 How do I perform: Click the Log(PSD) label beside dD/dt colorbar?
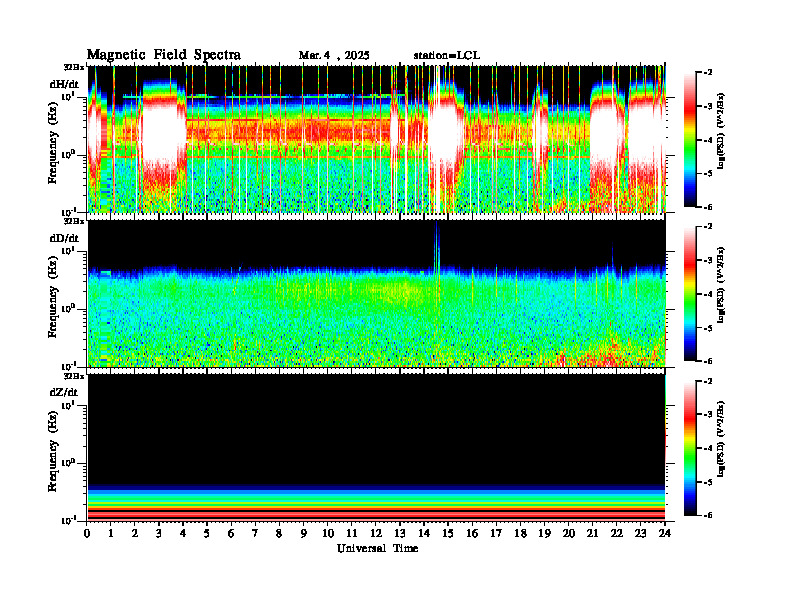coord(720,285)
